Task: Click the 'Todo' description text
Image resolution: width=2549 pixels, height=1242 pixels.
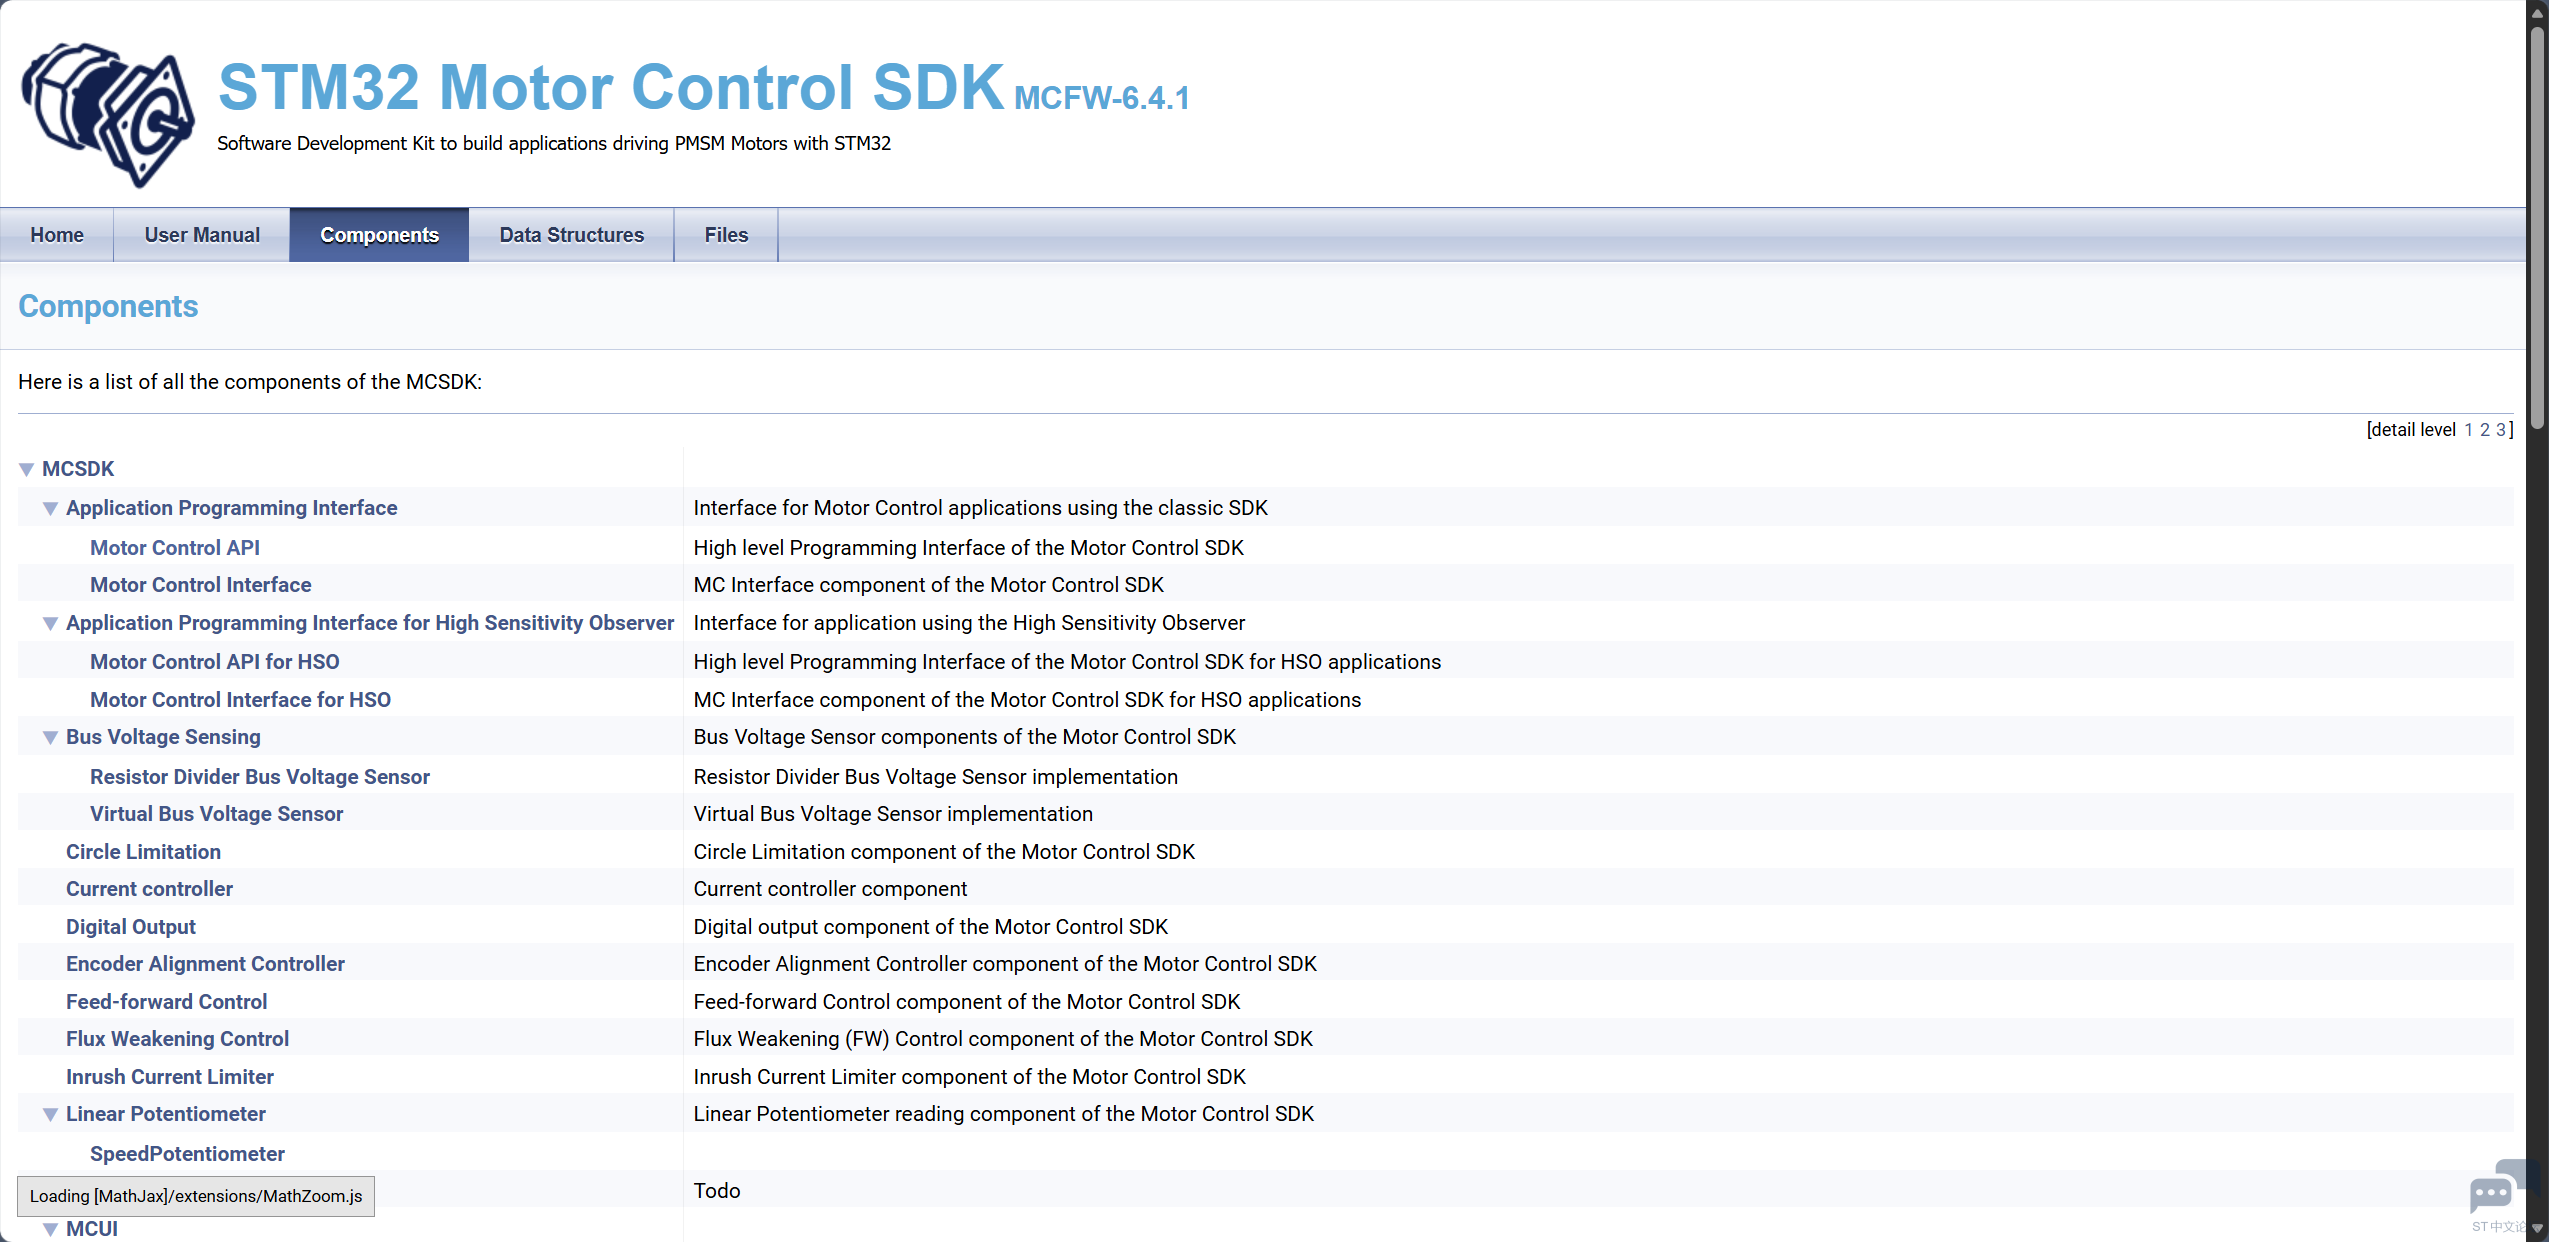Action: 717,1191
